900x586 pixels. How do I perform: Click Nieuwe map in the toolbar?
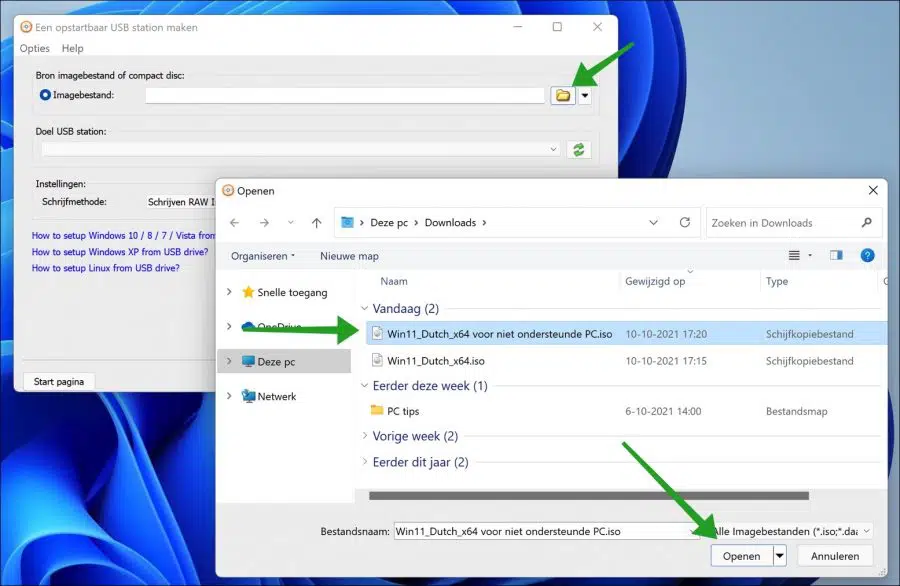click(x=349, y=256)
